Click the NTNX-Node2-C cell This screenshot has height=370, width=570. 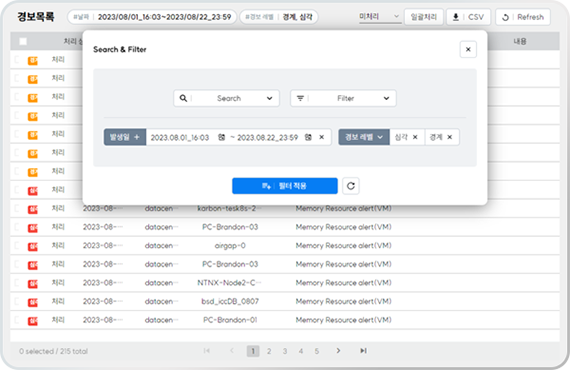coord(229,283)
